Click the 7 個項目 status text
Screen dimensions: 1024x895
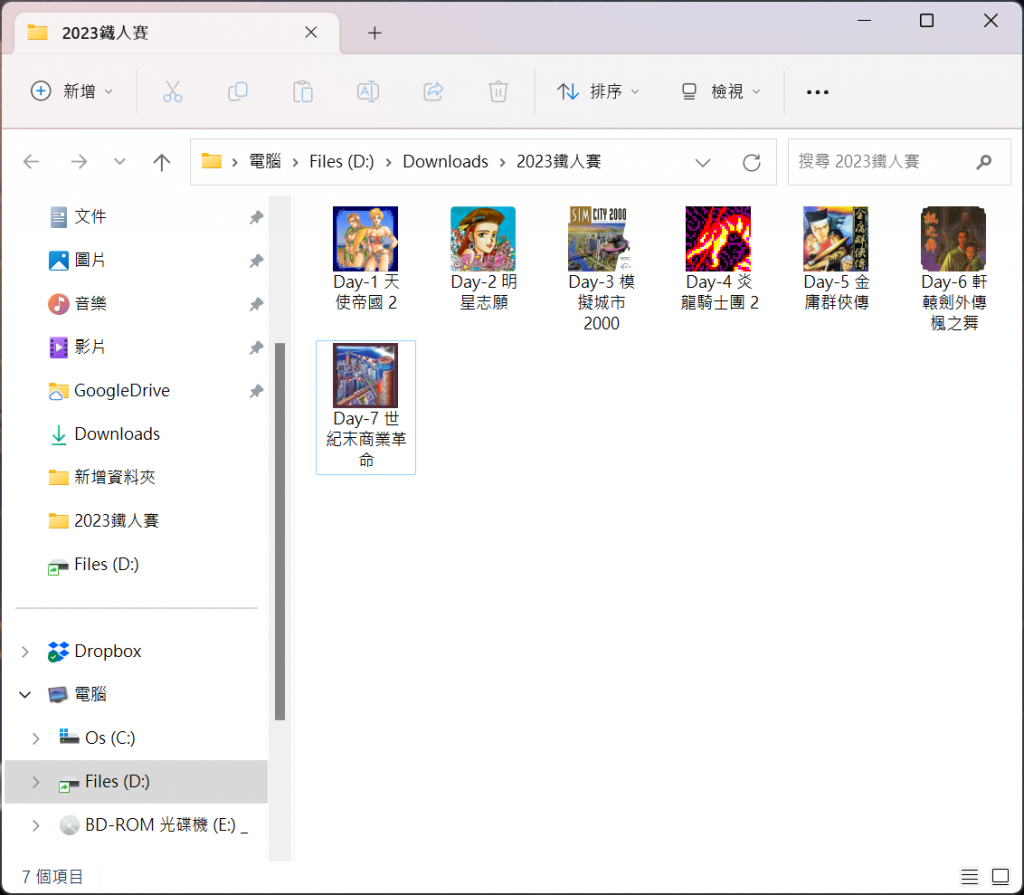[x=52, y=877]
